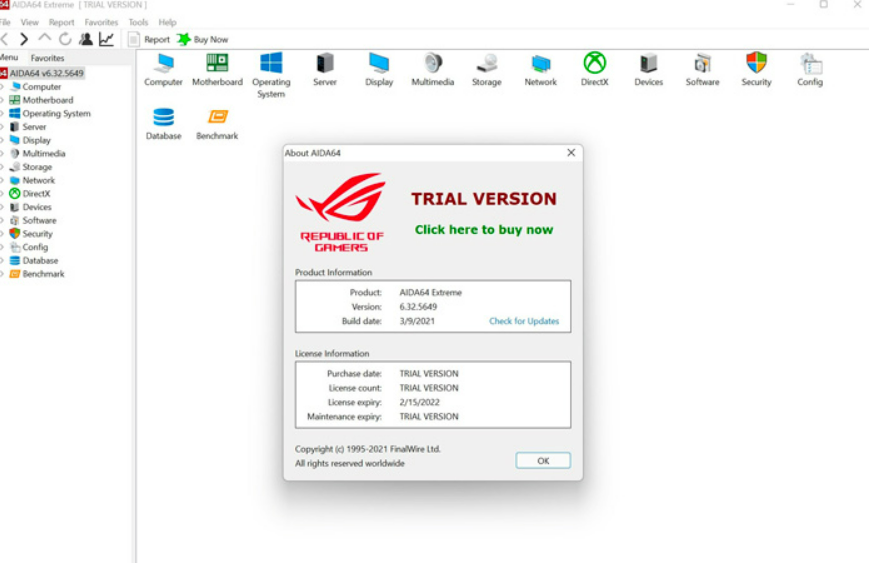Select Motherboard in the sidebar tree
Image resolution: width=890 pixels, height=587 pixels.
[48, 100]
